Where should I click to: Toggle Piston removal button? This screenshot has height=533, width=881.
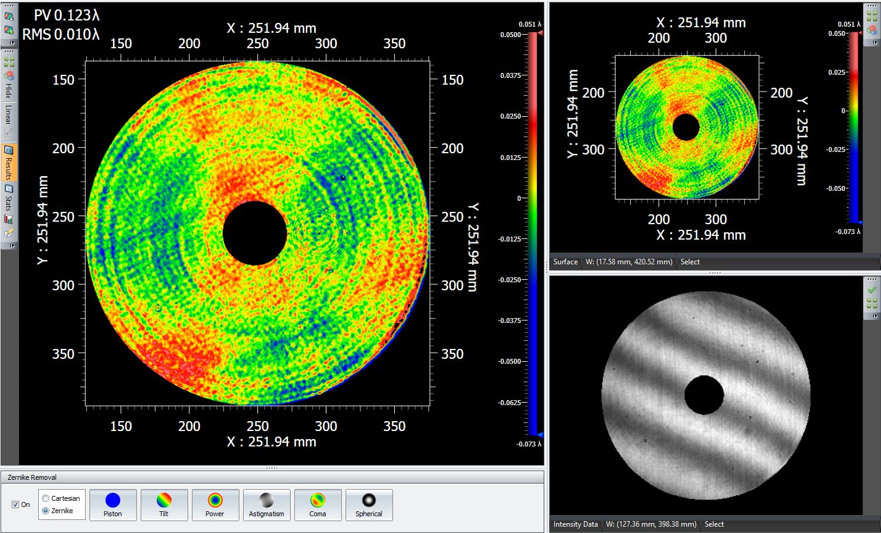click(x=113, y=505)
